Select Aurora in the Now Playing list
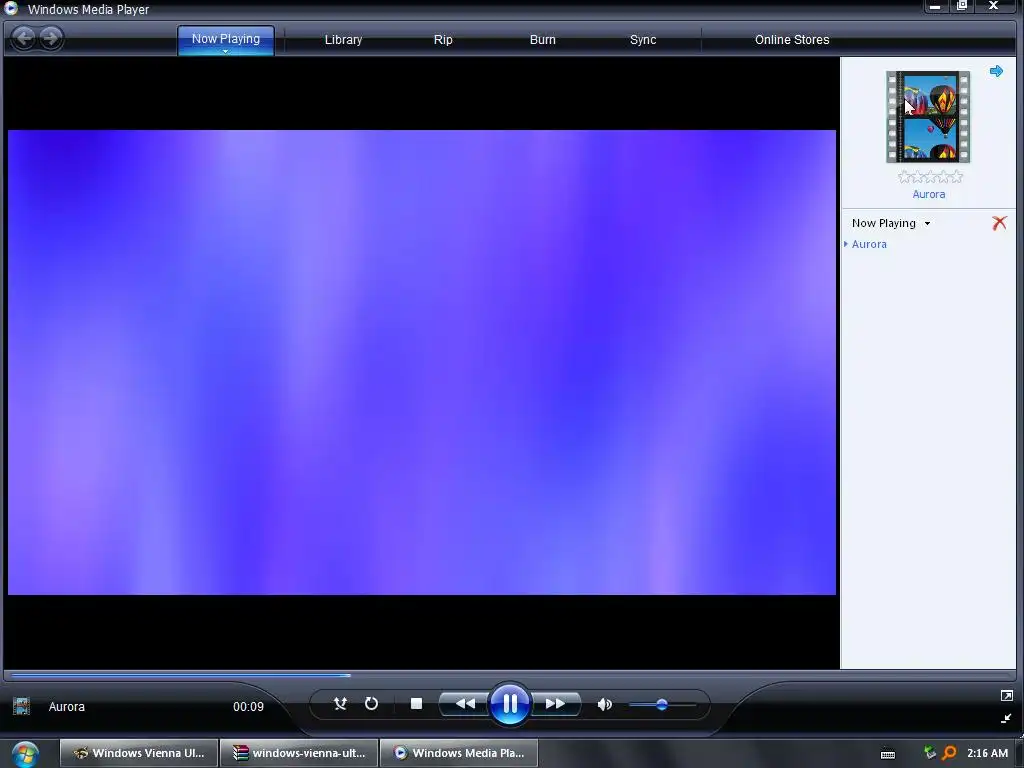The height and width of the screenshot is (768, 1024). tap(869, 244)
